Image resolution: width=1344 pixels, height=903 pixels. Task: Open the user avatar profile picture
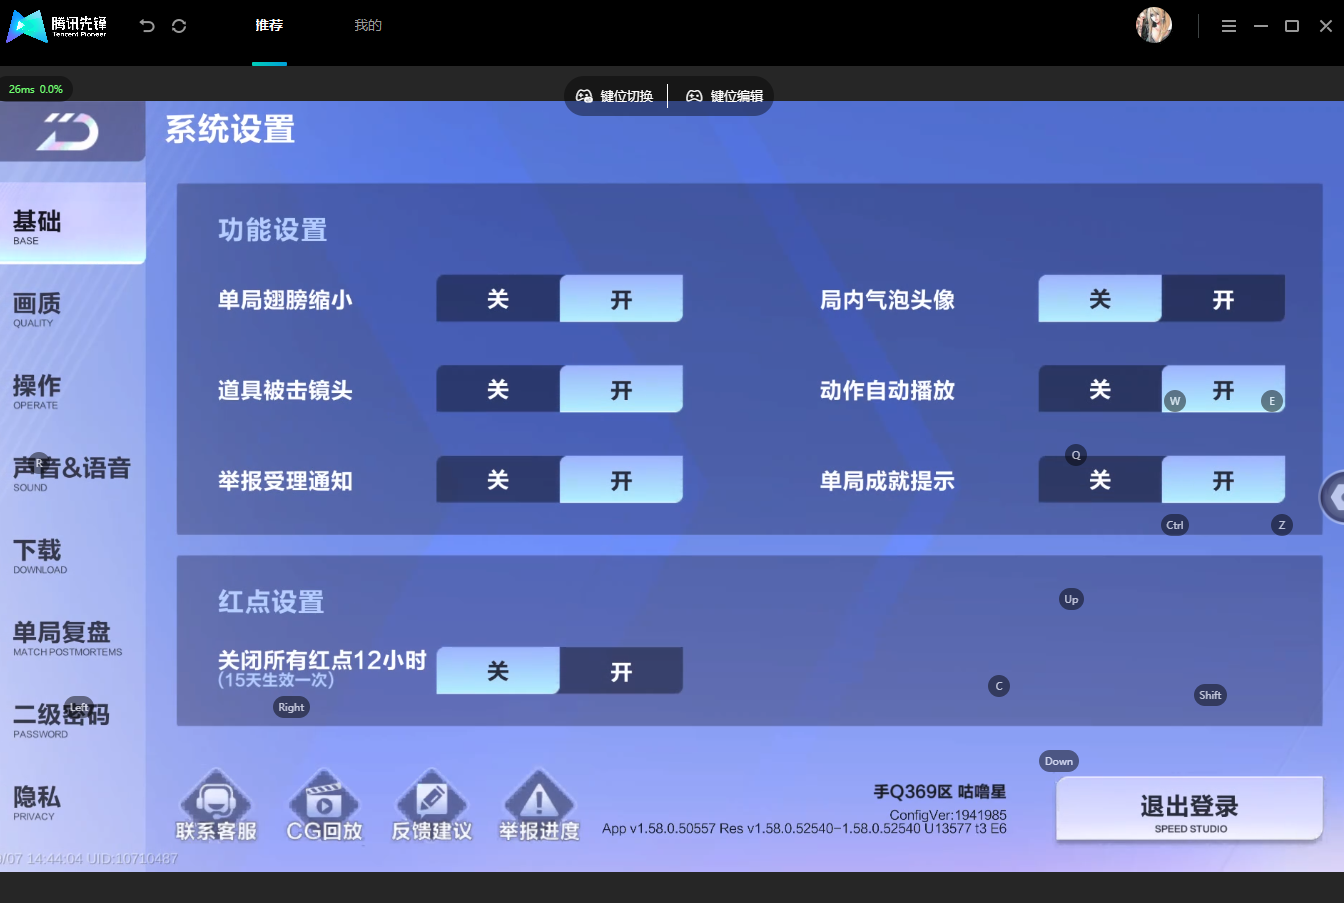[x=1154, y=25]
